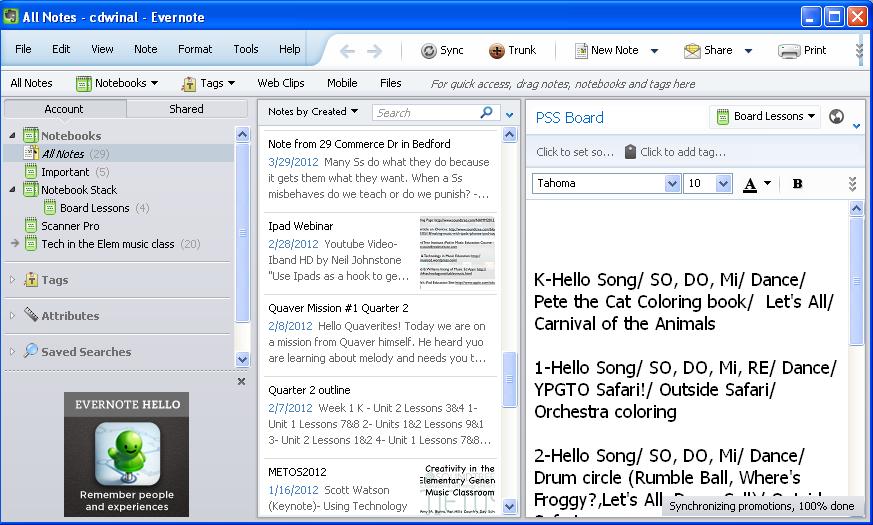873x525 pixels.
Task: Click the globe icon beside Board Lessons
Action: pyautogui.click(x=837, y=117)
